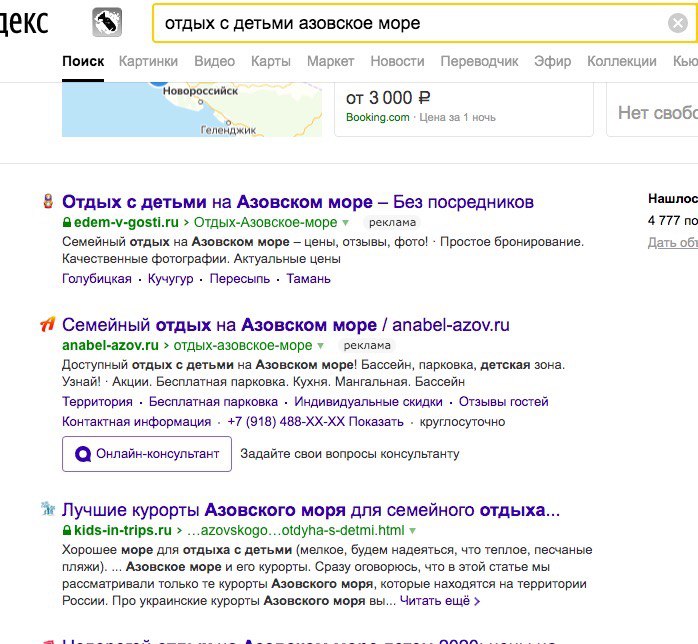
Task: Open the Пересыпь sitelink
Action: click(239, 279)
